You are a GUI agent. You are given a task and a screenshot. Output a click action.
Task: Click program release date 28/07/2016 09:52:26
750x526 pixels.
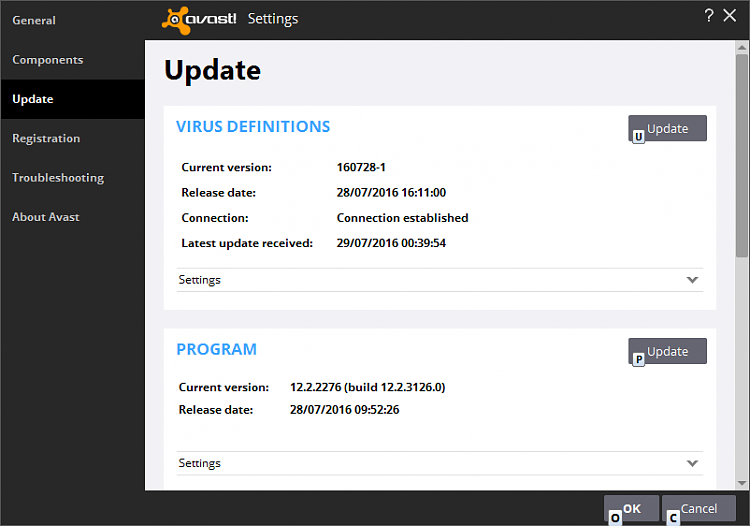point(344,410)
